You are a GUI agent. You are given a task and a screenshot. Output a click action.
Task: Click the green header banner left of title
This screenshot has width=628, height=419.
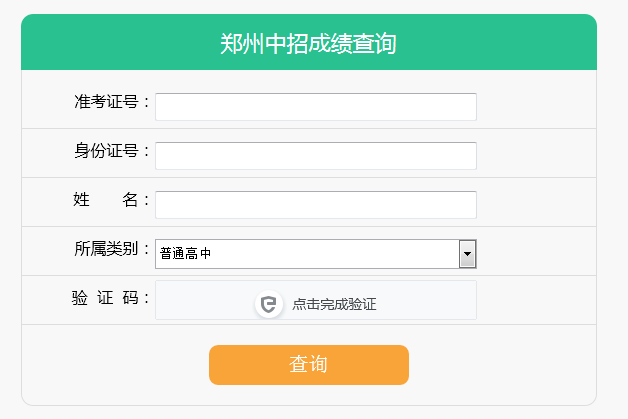point(110,43)
